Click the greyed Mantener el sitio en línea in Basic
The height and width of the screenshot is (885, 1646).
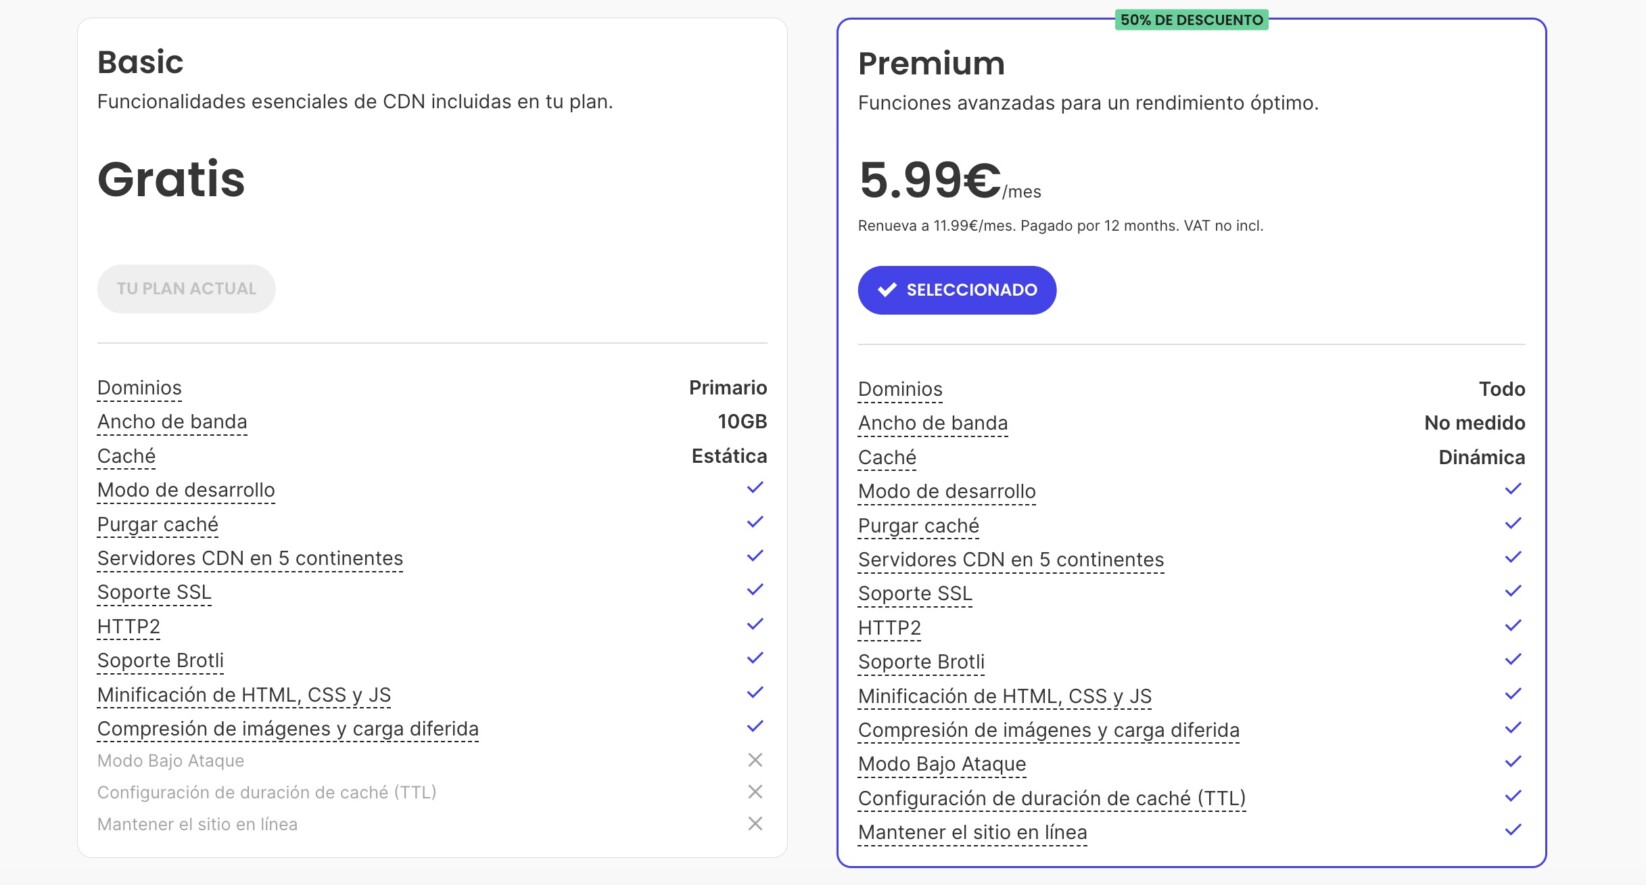point(197,825)
